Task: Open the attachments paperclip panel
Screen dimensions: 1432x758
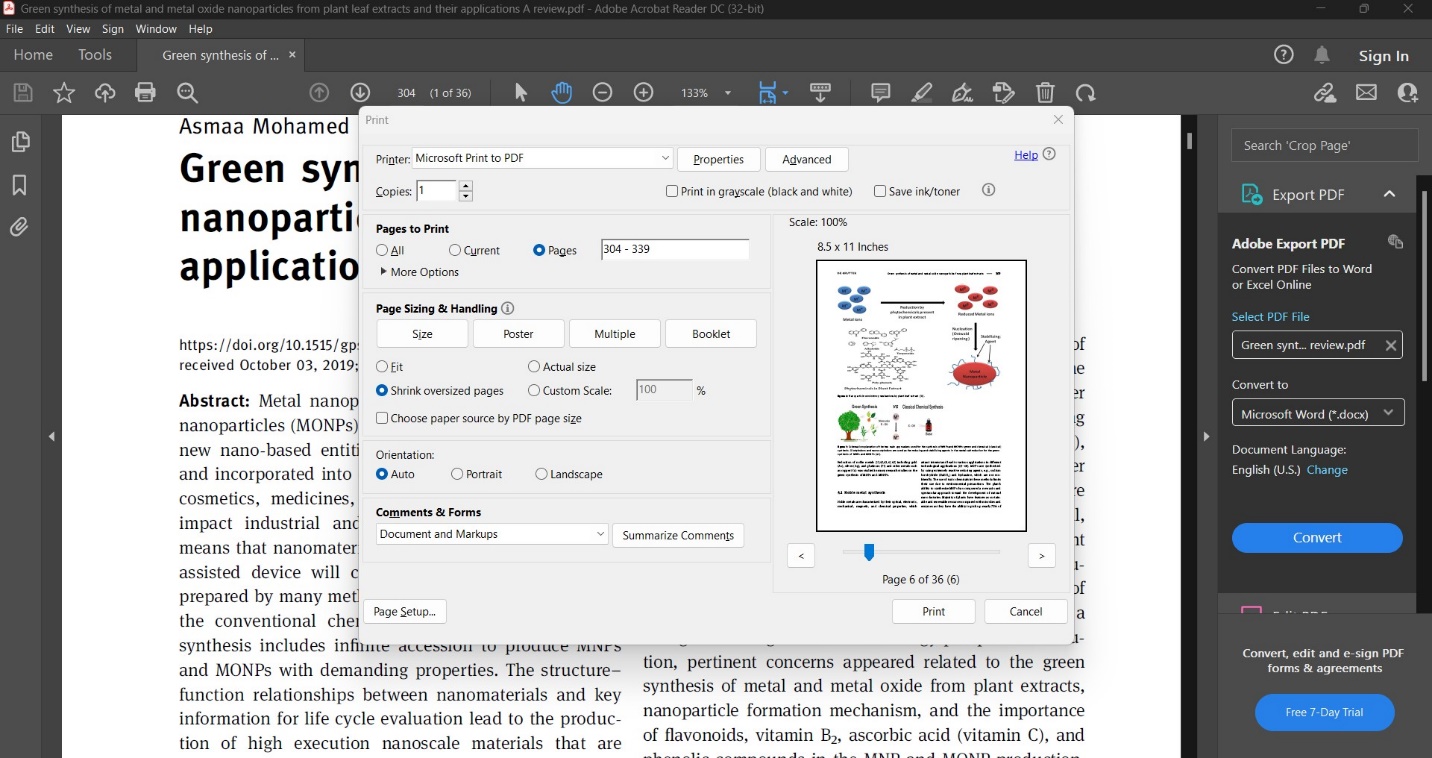Action: pos(19,228)
